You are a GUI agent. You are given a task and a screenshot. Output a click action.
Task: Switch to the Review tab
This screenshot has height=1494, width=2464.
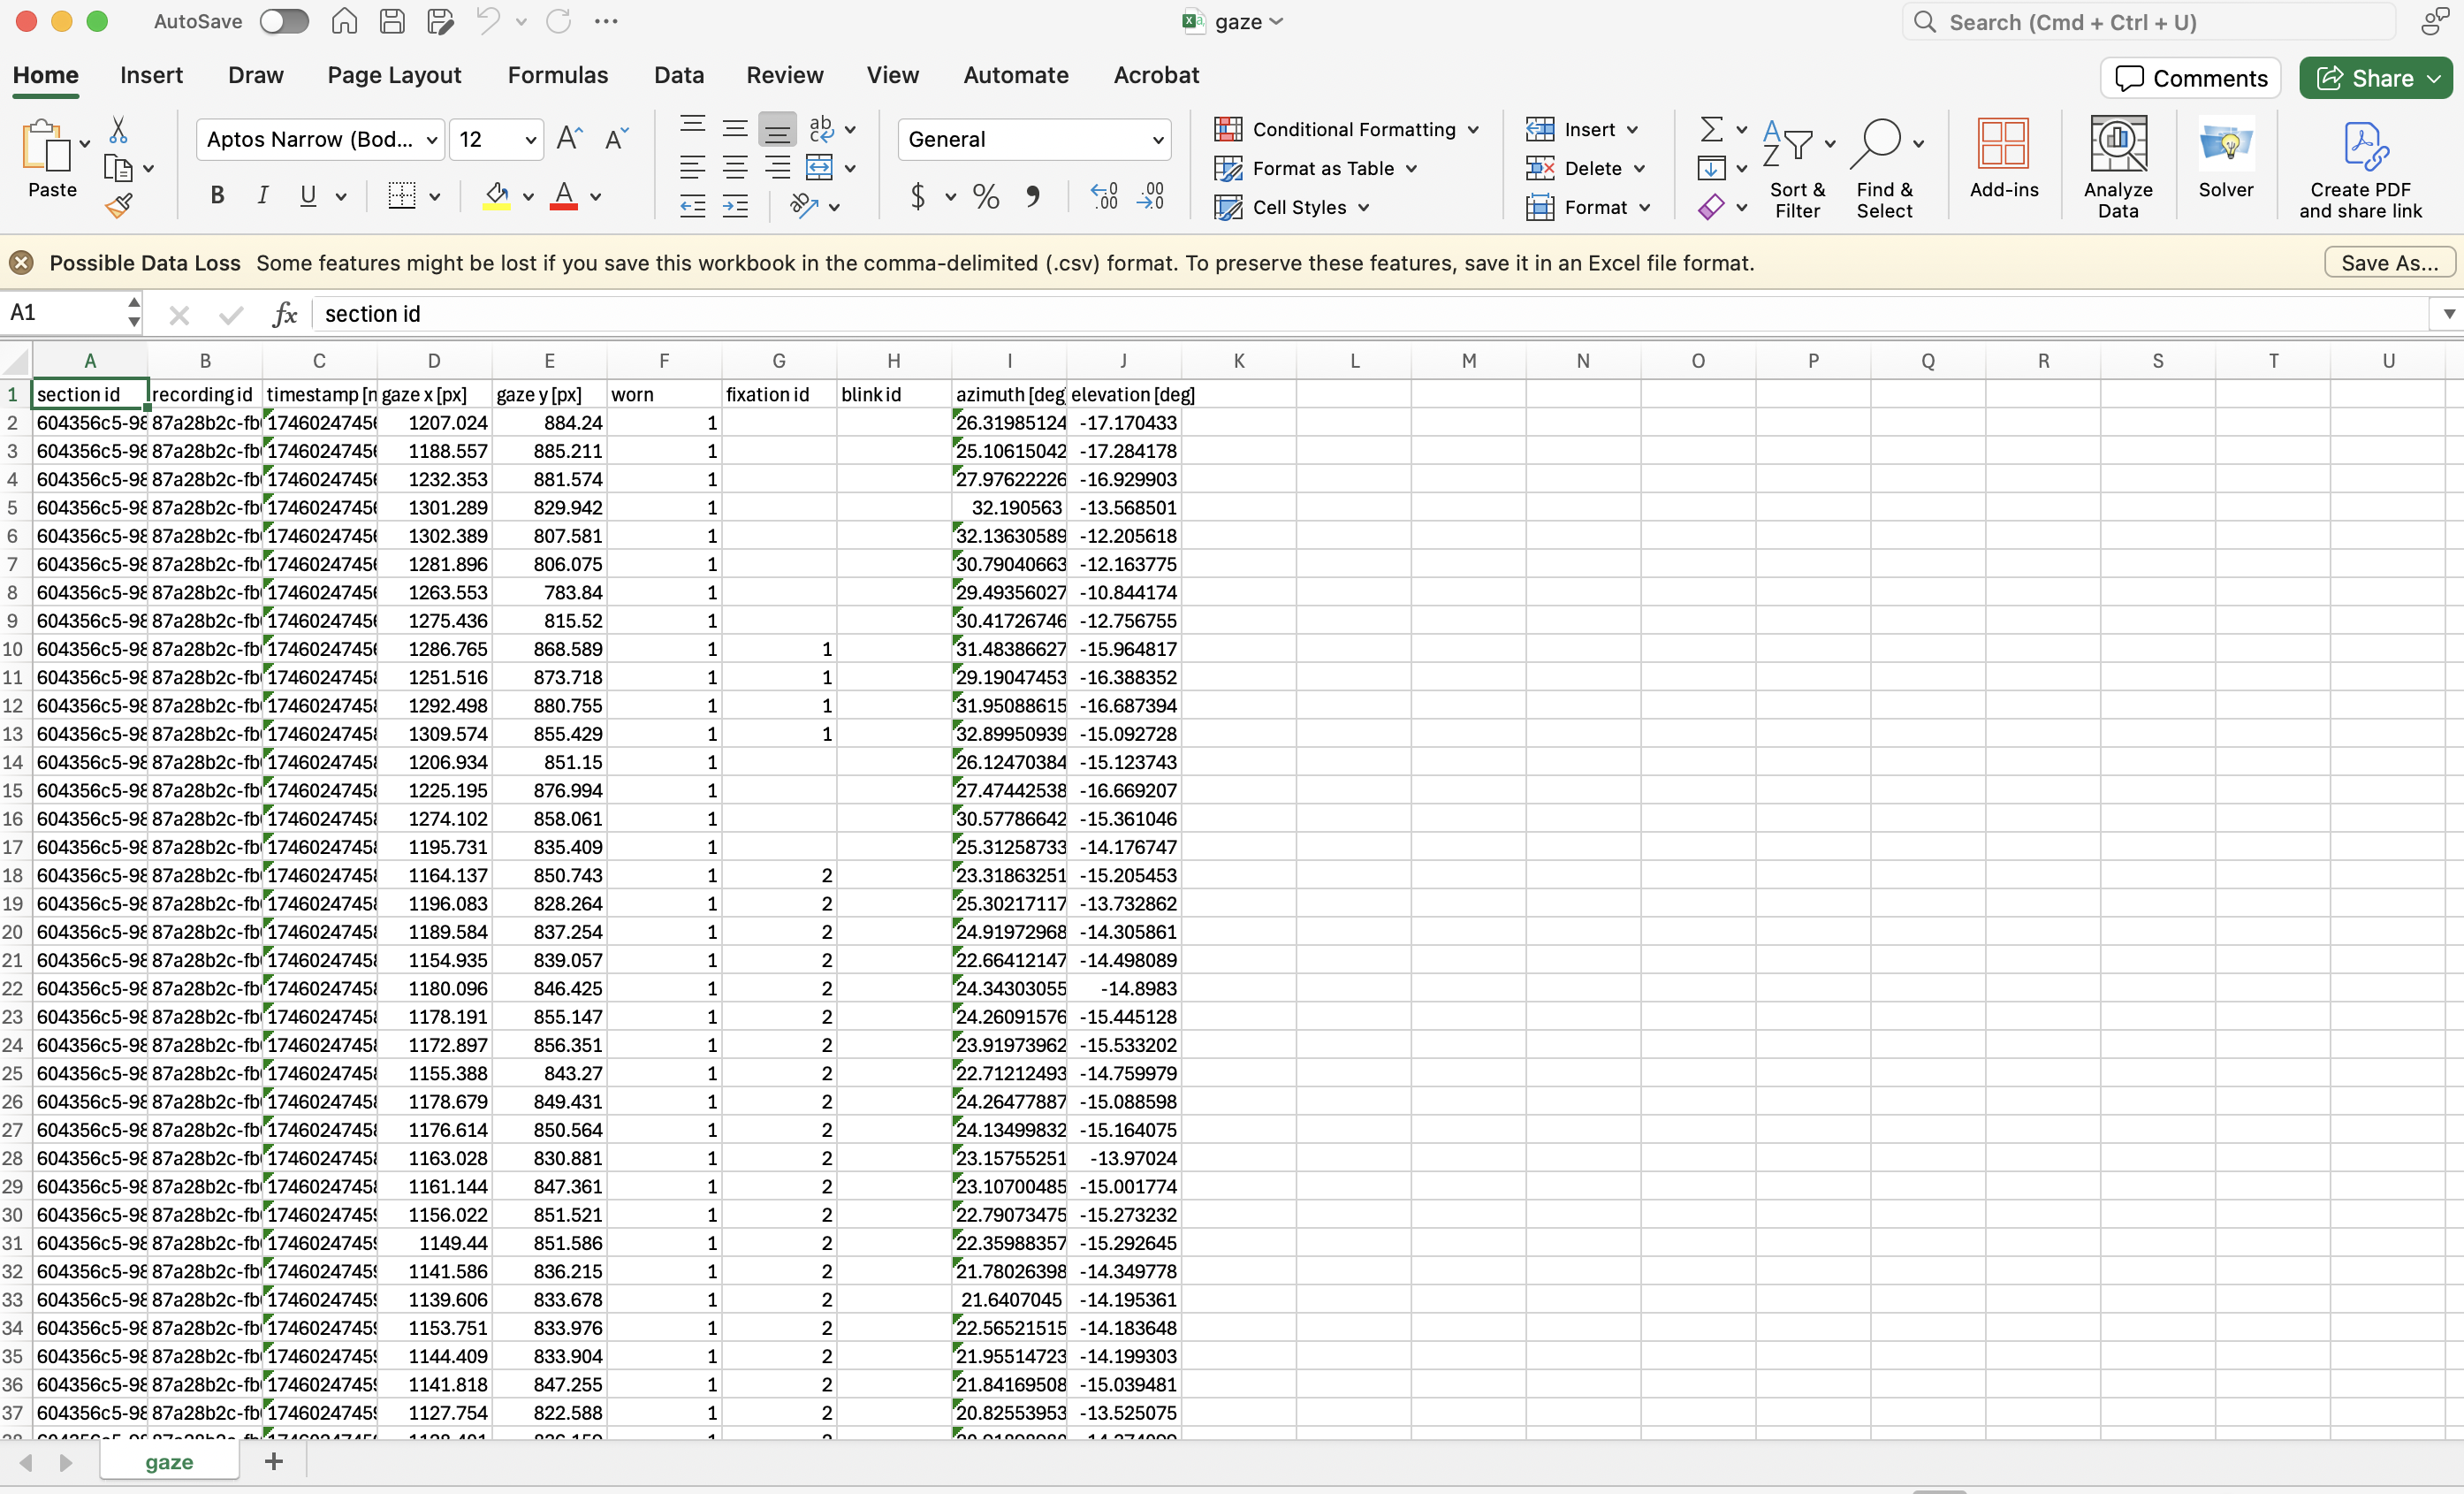784,75
